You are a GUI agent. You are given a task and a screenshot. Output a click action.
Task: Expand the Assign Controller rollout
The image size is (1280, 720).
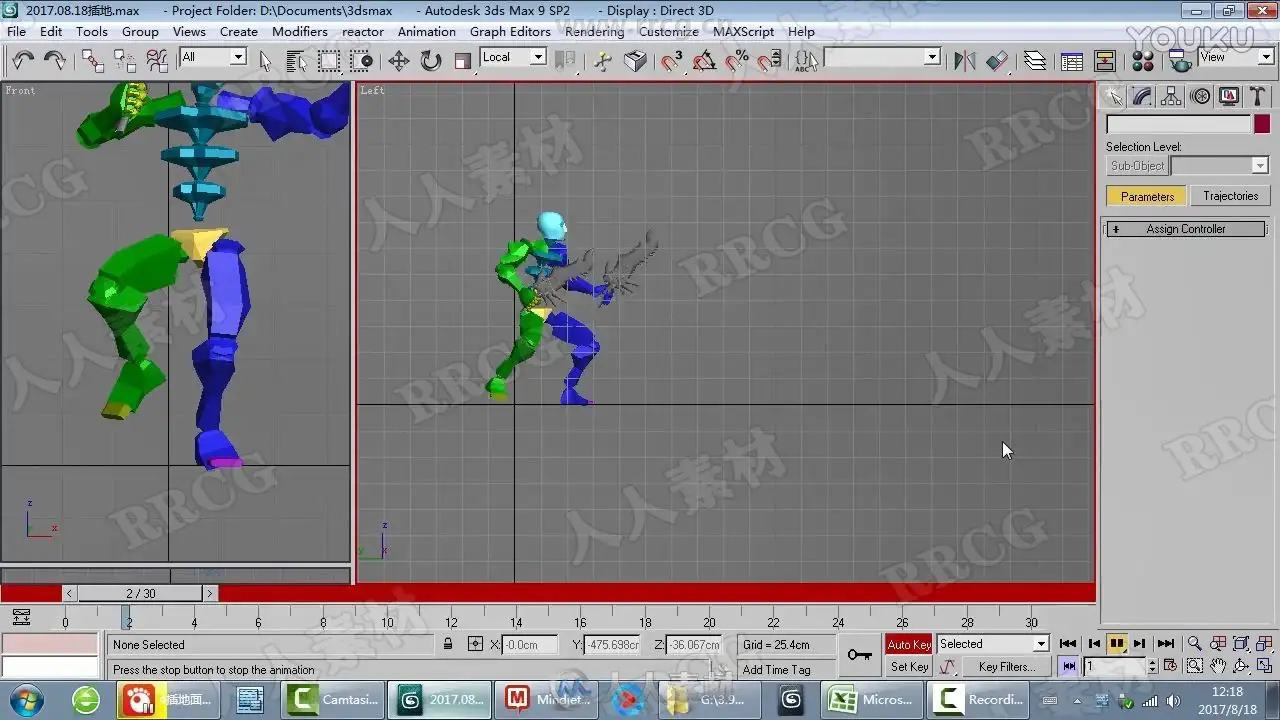click(1185, 229)
